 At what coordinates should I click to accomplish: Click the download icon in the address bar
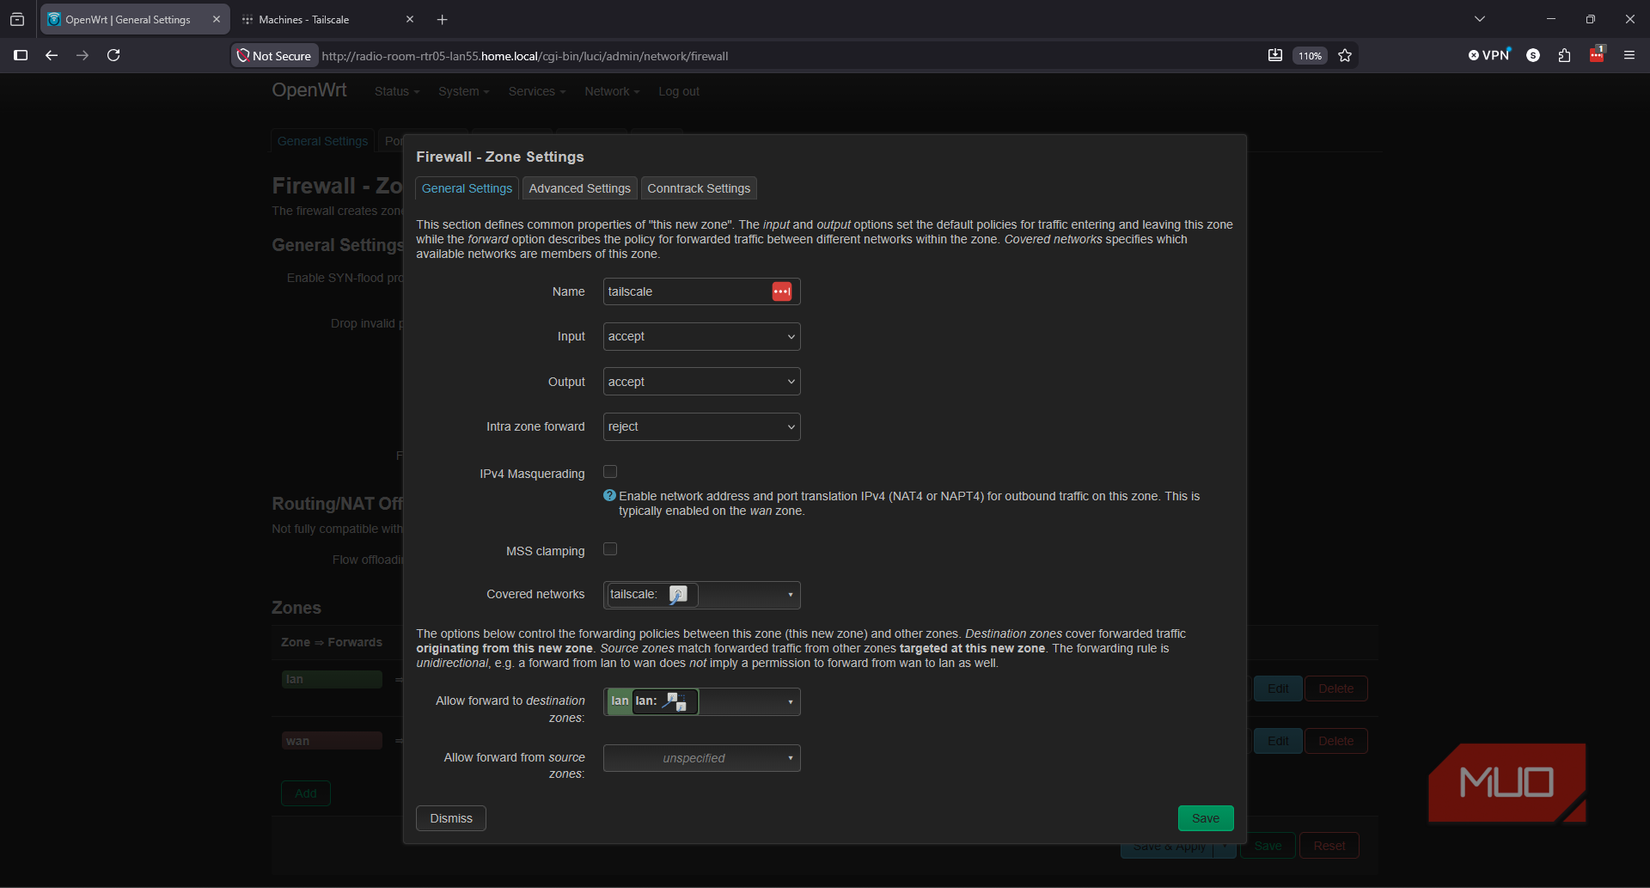pos(1275,56)
